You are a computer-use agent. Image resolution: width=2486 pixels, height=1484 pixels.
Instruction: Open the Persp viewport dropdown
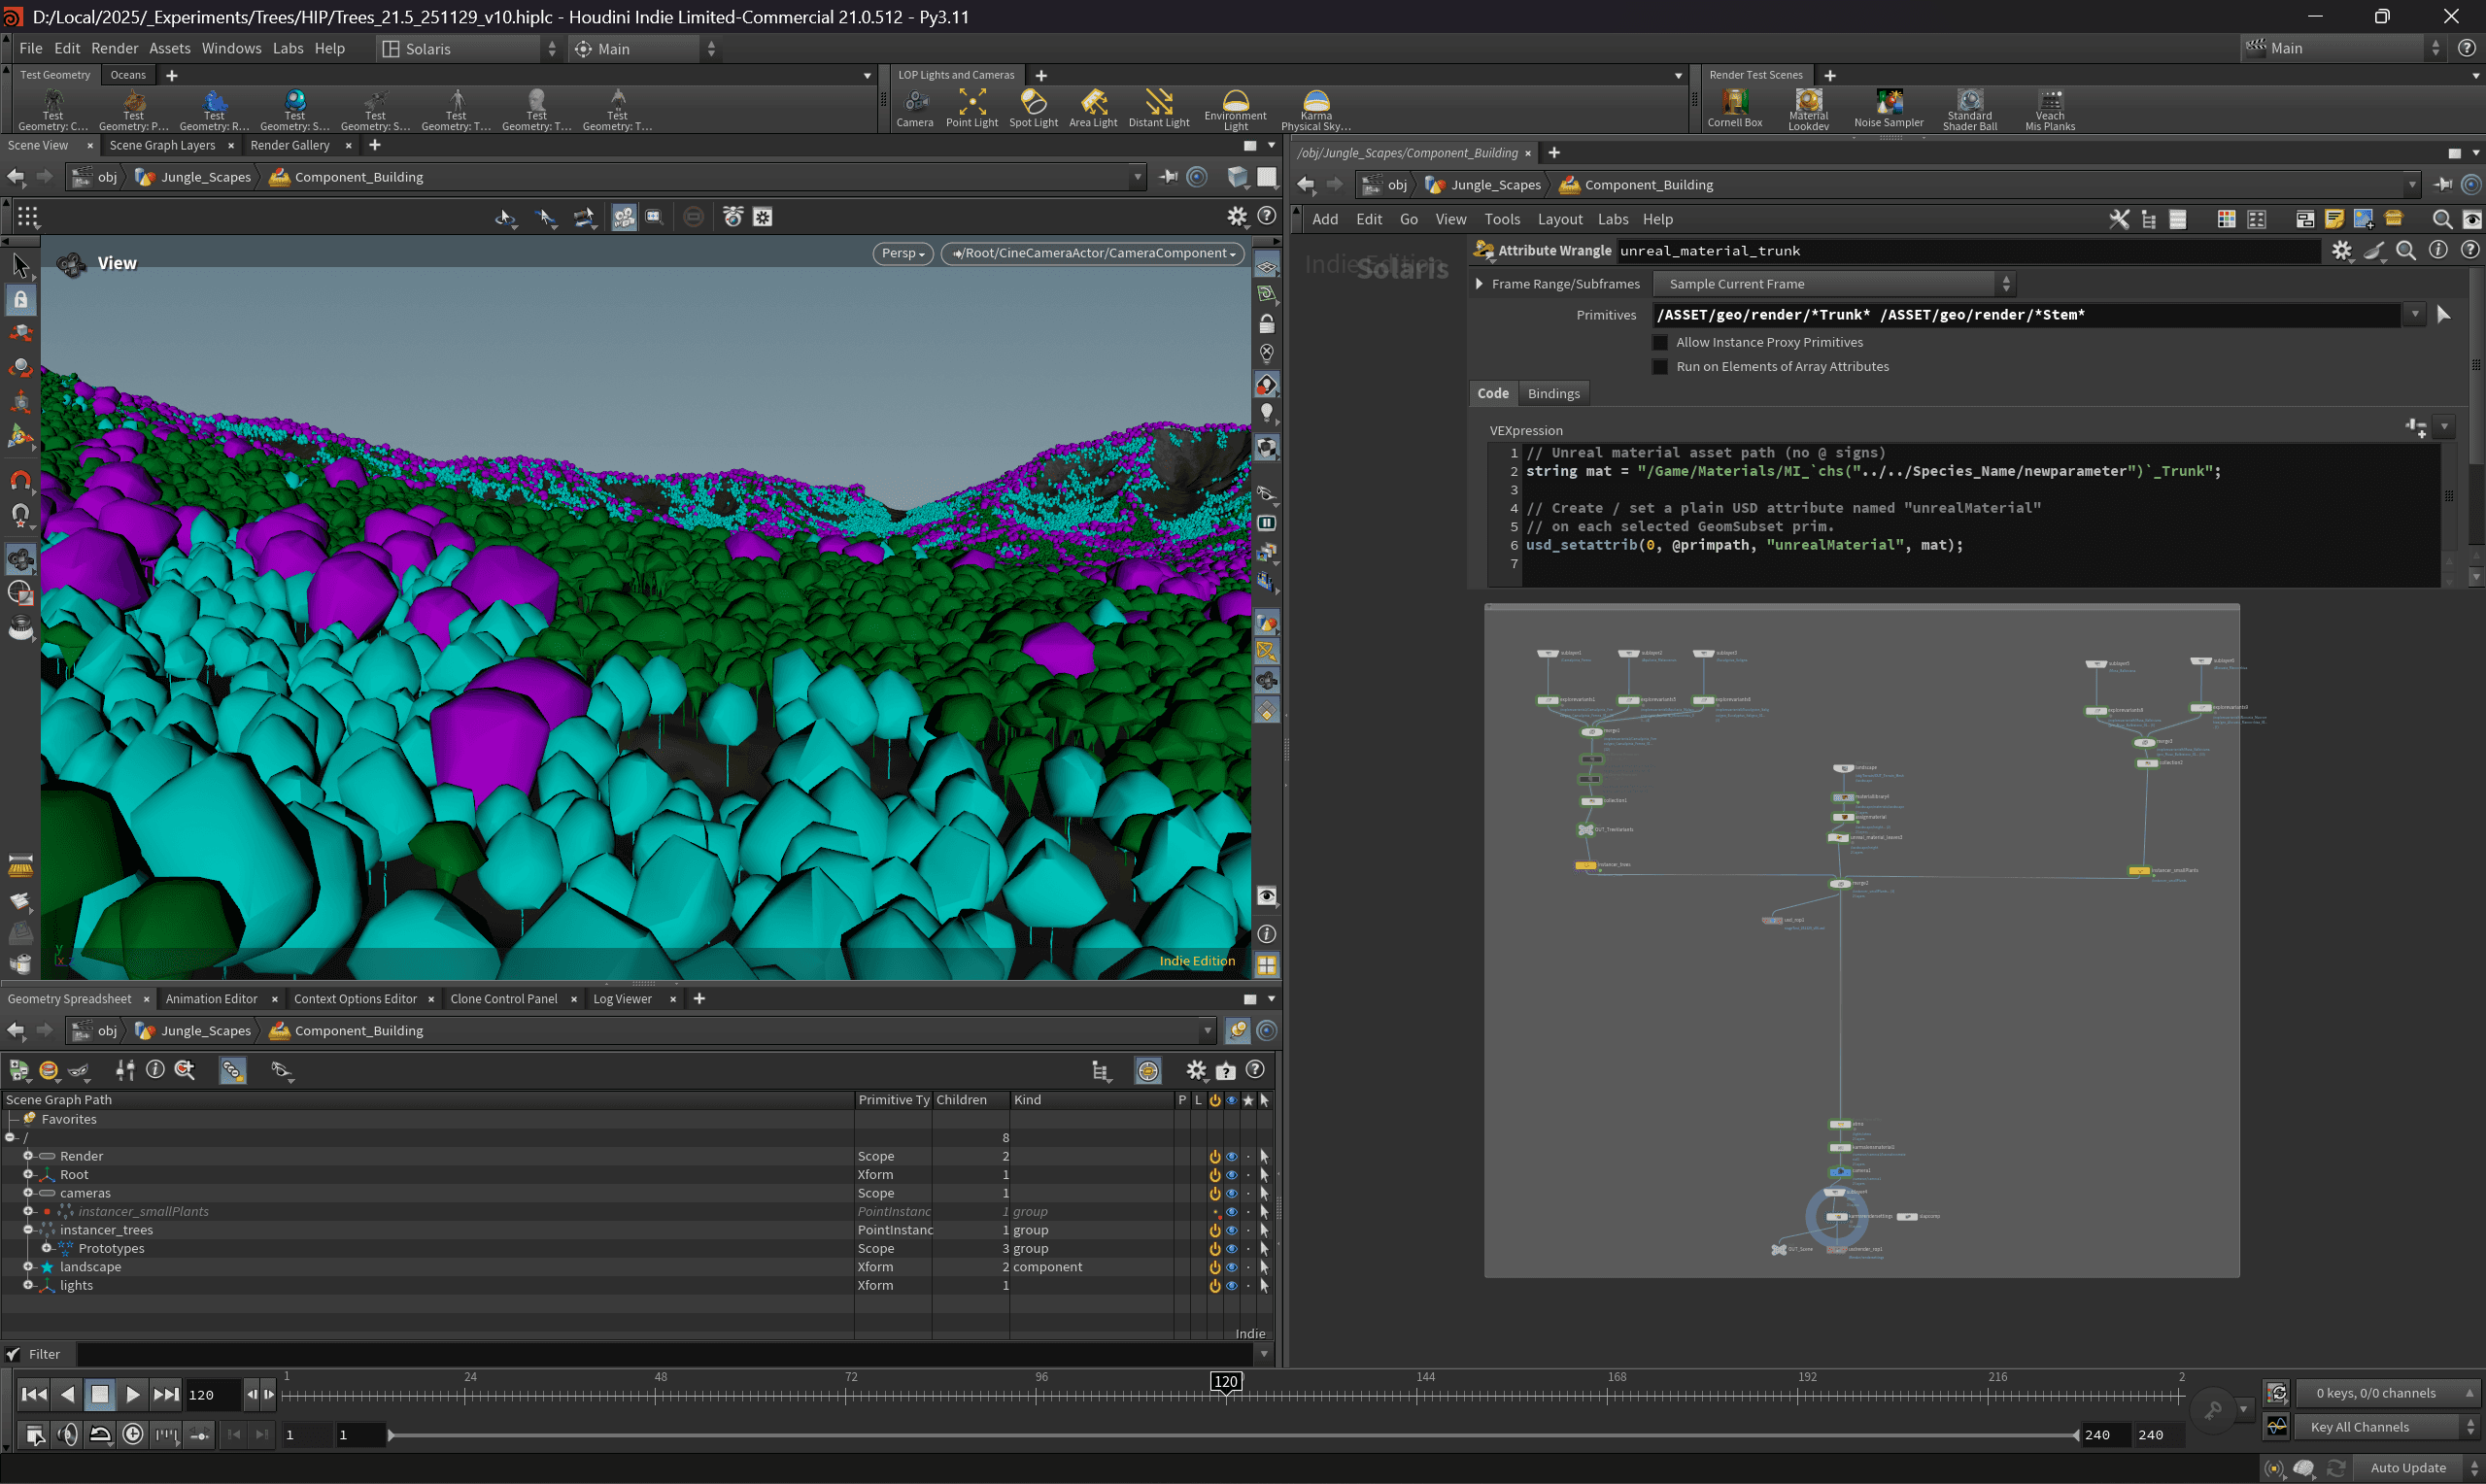(902, 253)
